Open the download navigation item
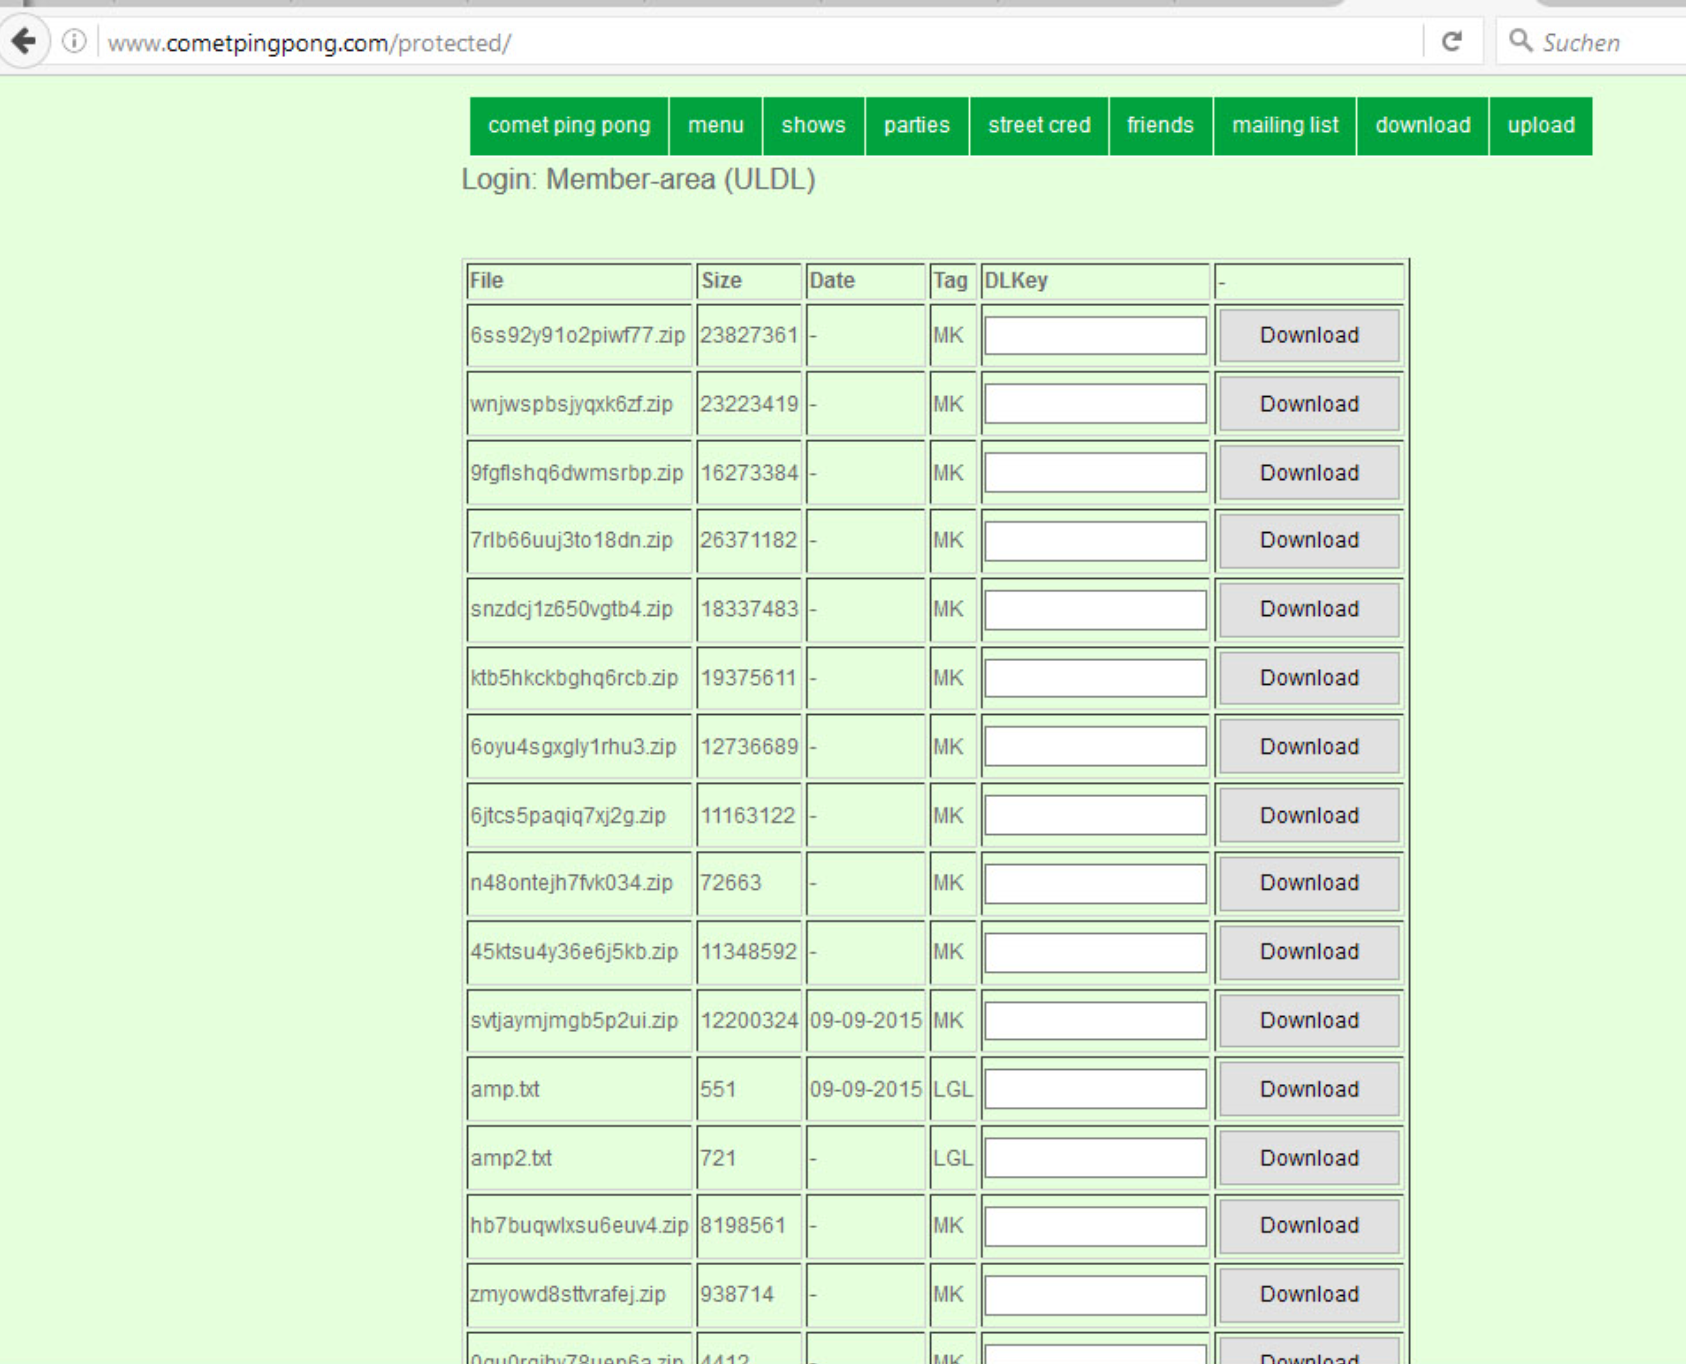Screen dimensions: 1686x1364 click(x=1423, y=126)
